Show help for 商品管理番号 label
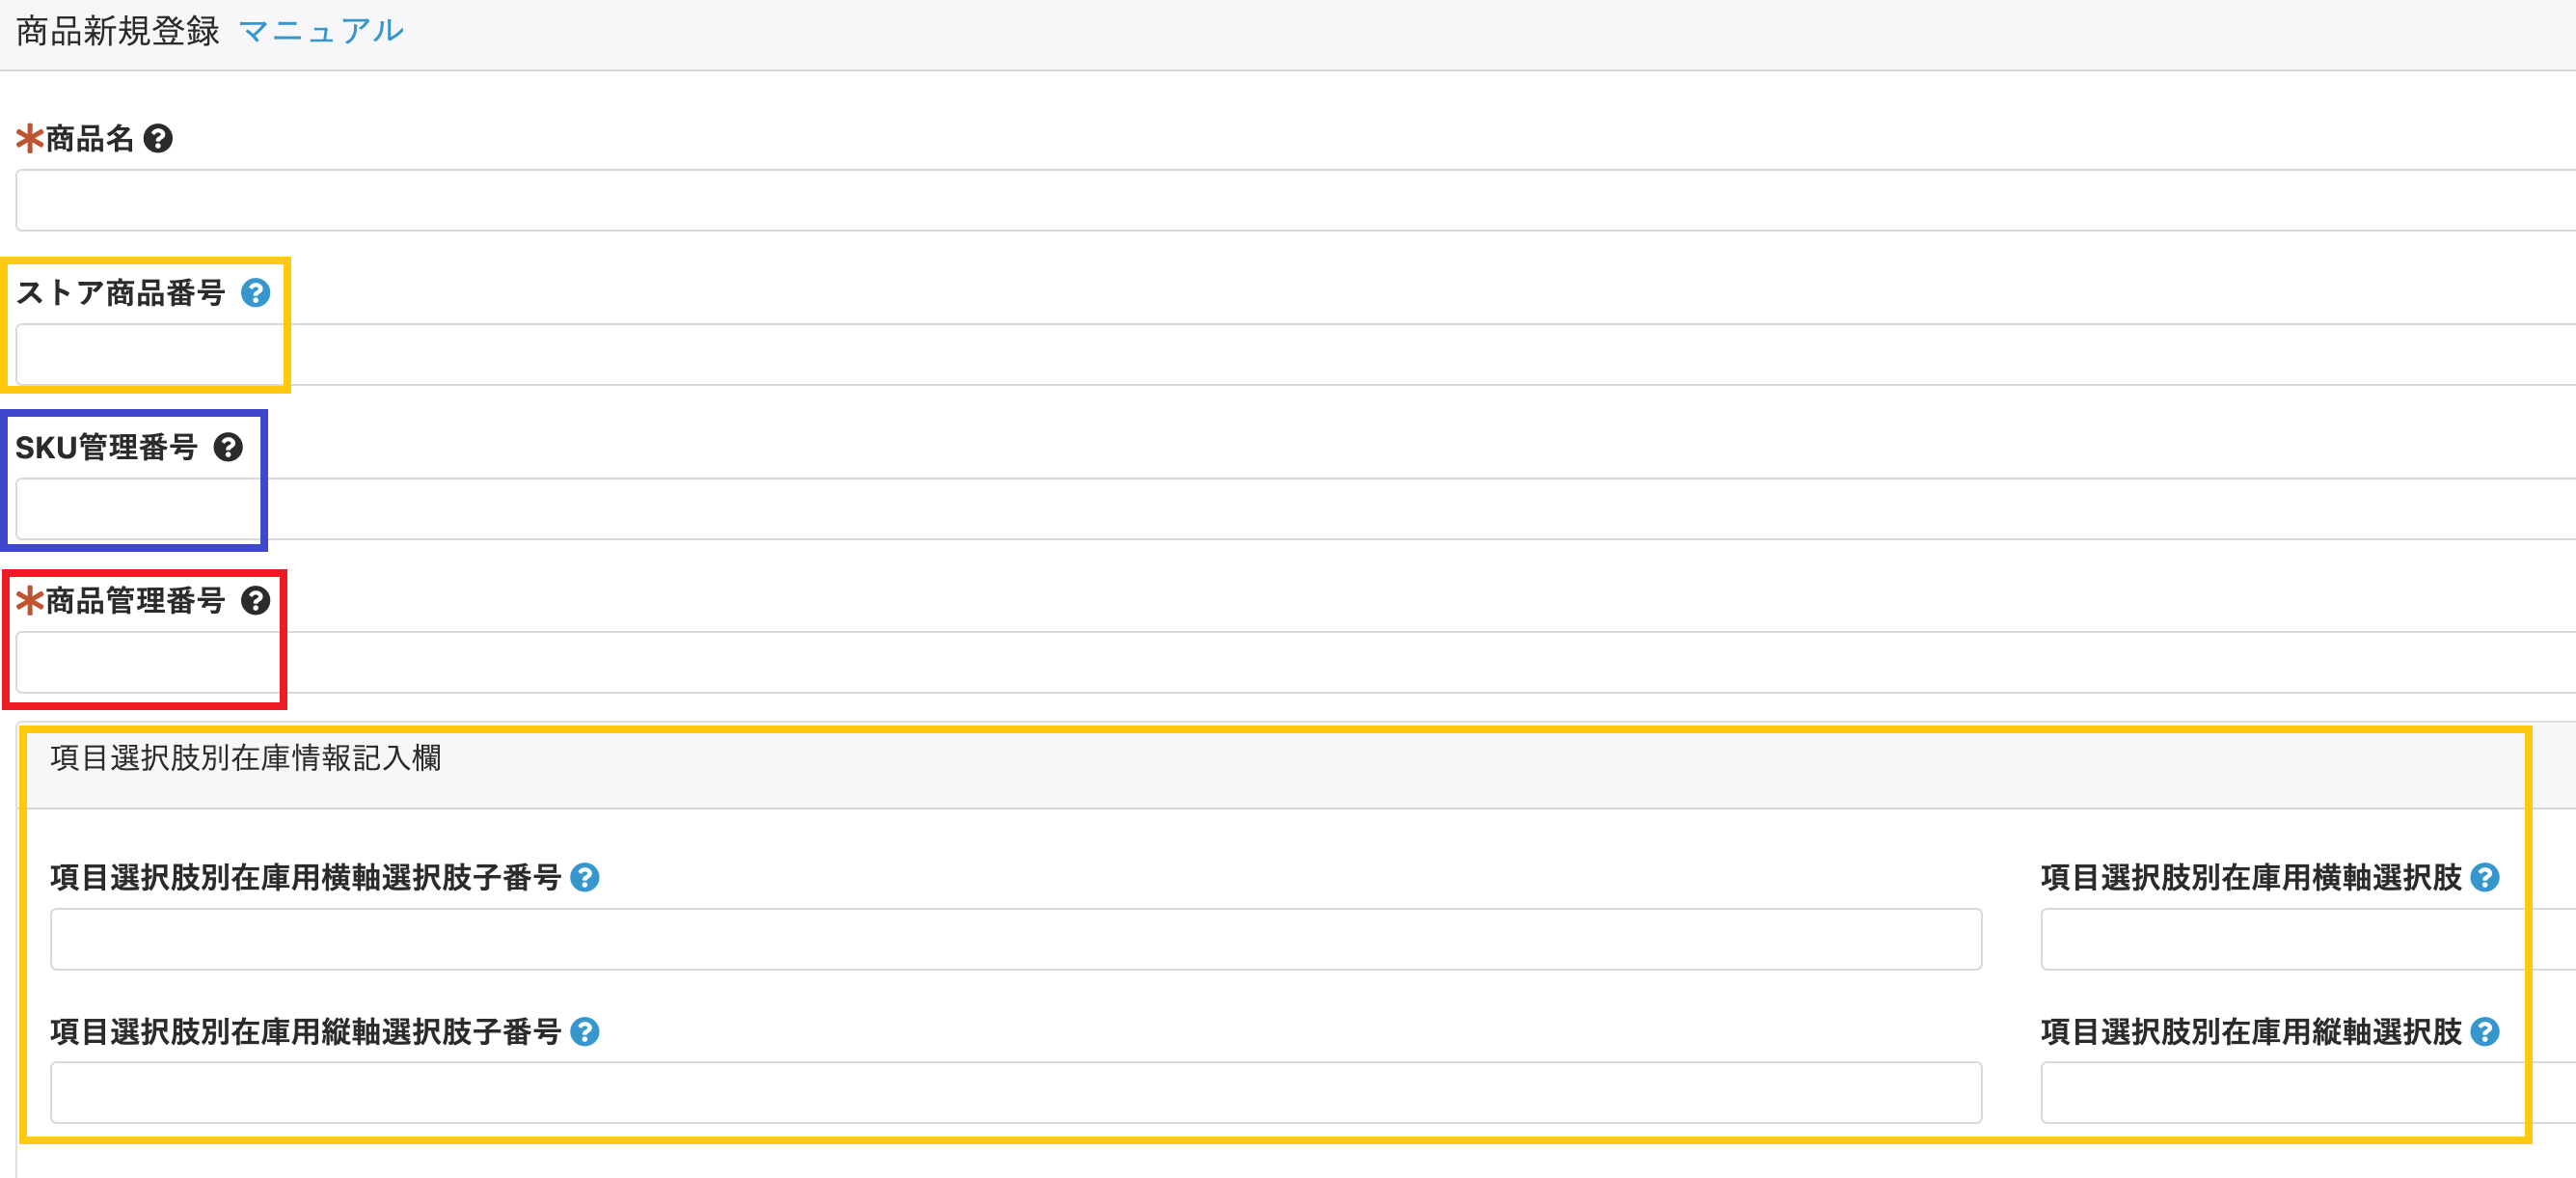Screen dimensions: 2576x1178 pyautogui.click(x=256, y=601)
